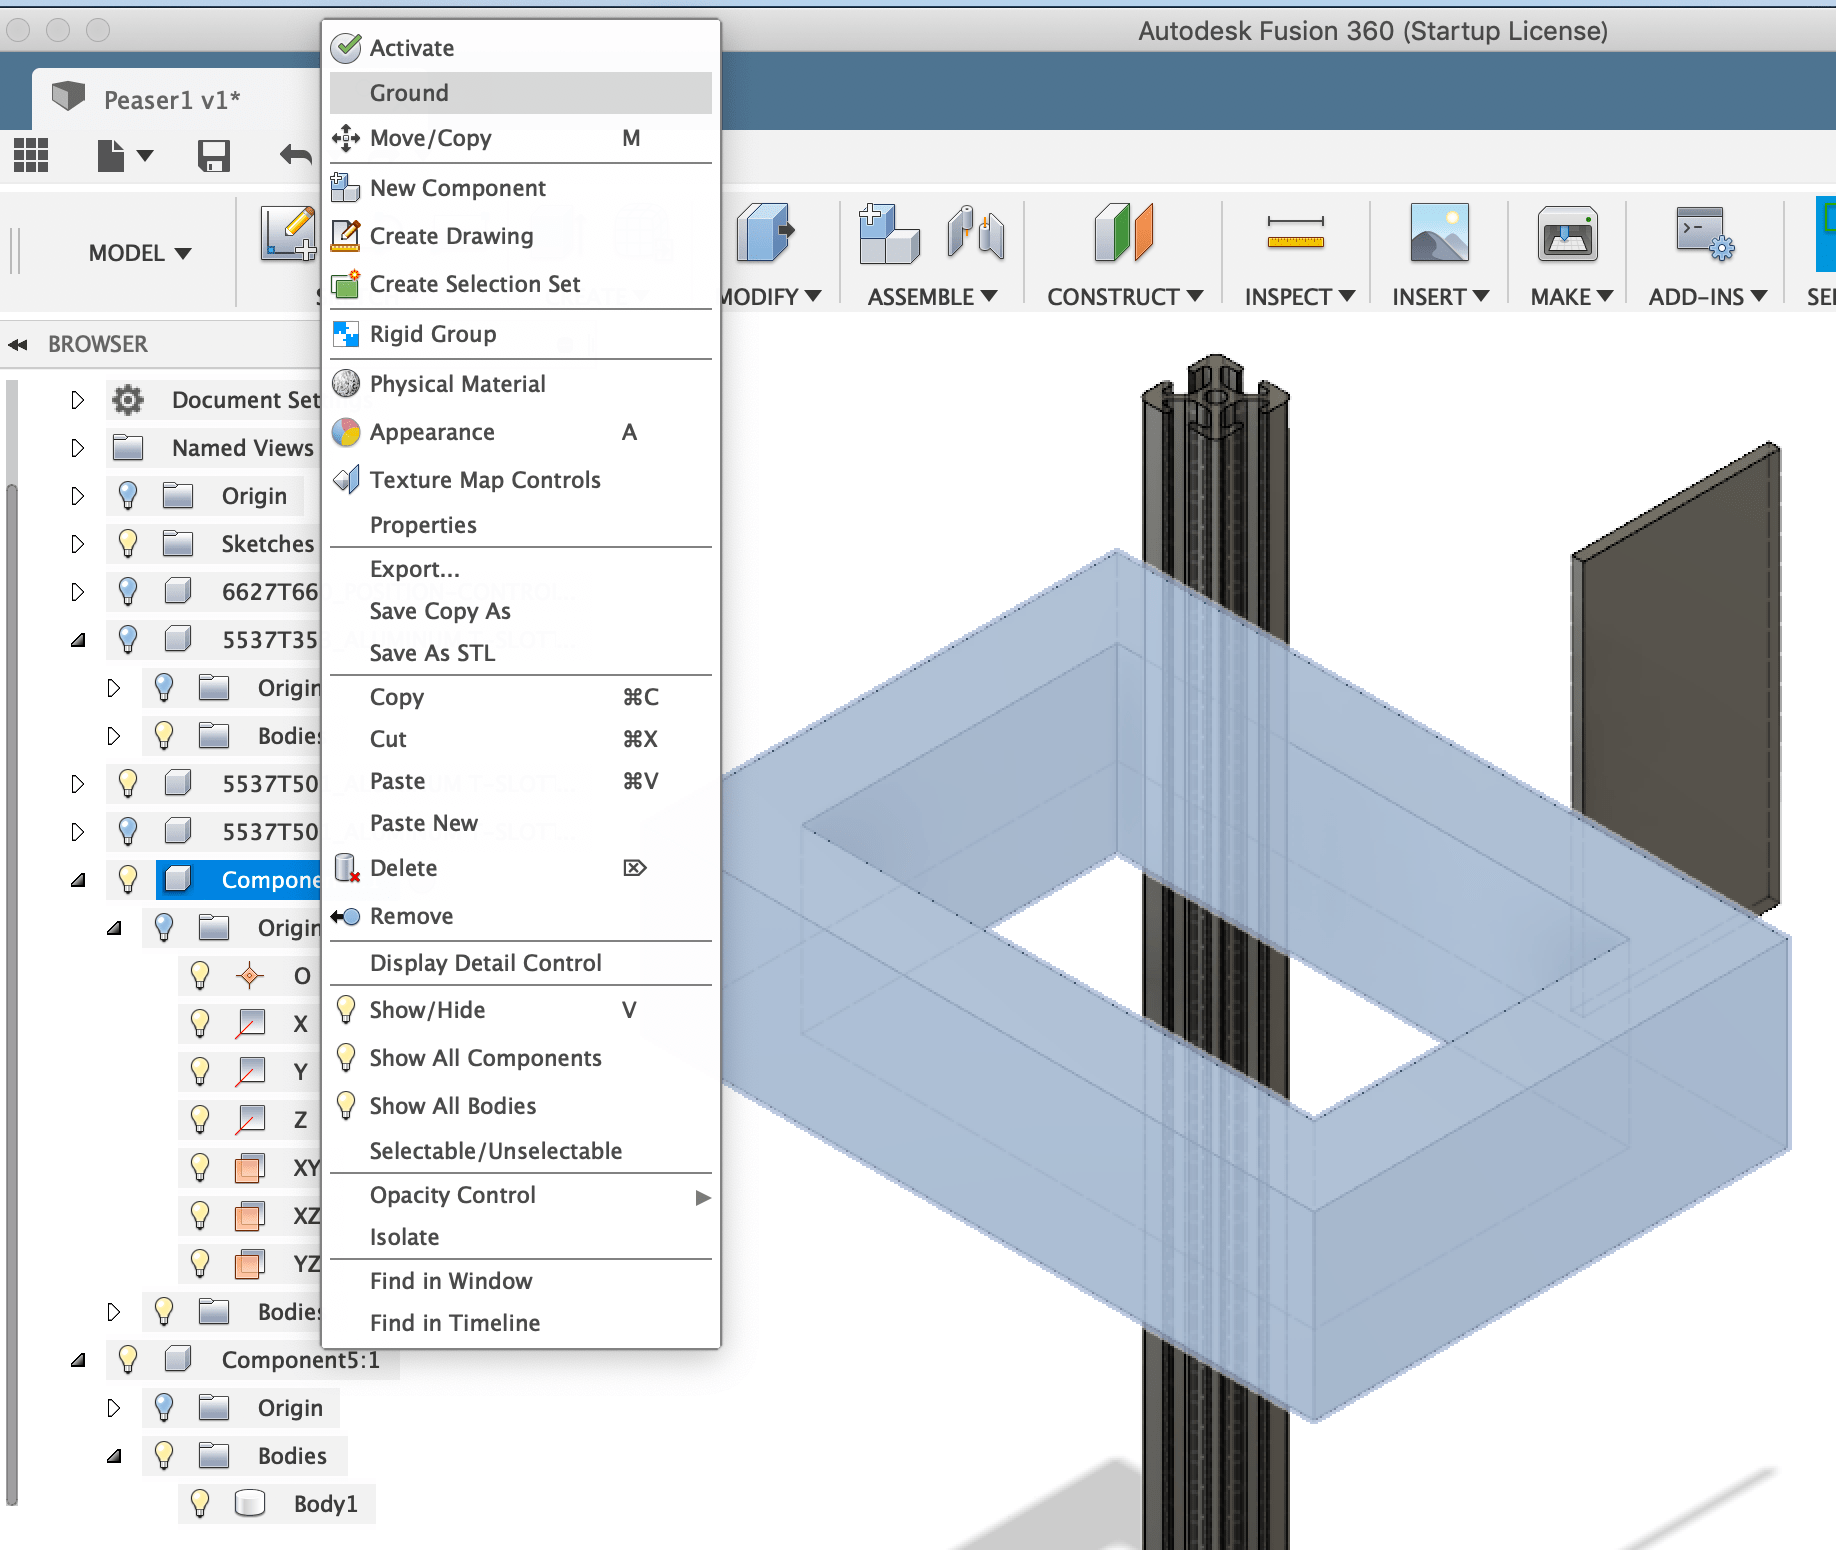Image resolution: width=1836 pixels, height=1550 pixels.
Task: Select the Z axis icon in browser
Action: [250, 1119]
